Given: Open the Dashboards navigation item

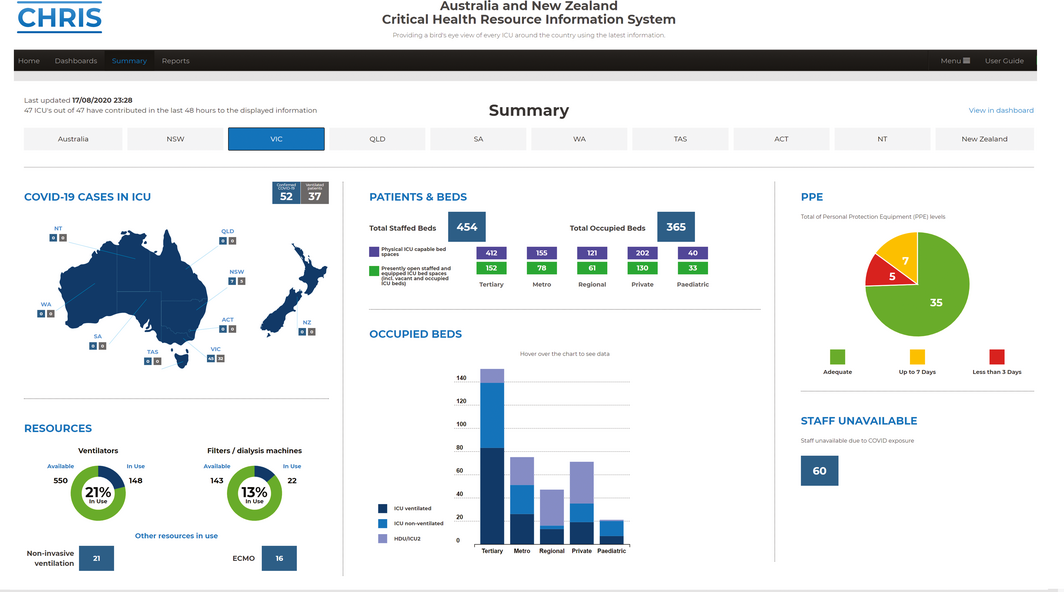Looking at the screenshot, I should (x=76, y=61).
